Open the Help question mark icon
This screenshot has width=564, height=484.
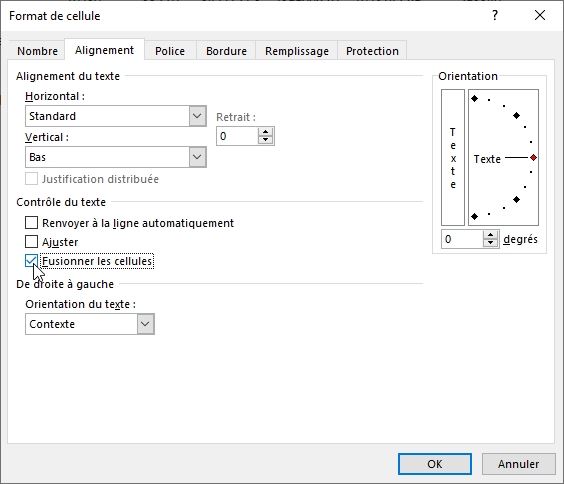[x=495, y=15]
